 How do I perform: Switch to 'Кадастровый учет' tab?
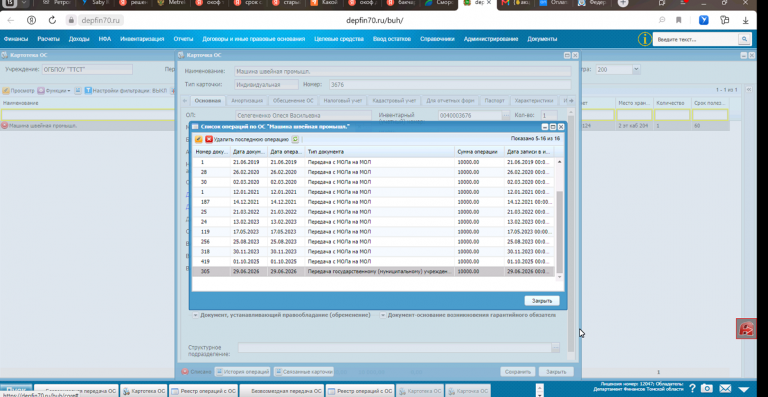[x=394, y=101]
